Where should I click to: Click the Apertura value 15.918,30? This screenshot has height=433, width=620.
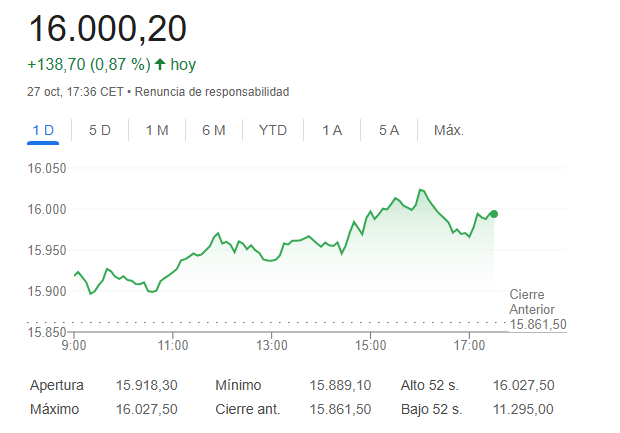pyautogui.click(x=147, y=385)
